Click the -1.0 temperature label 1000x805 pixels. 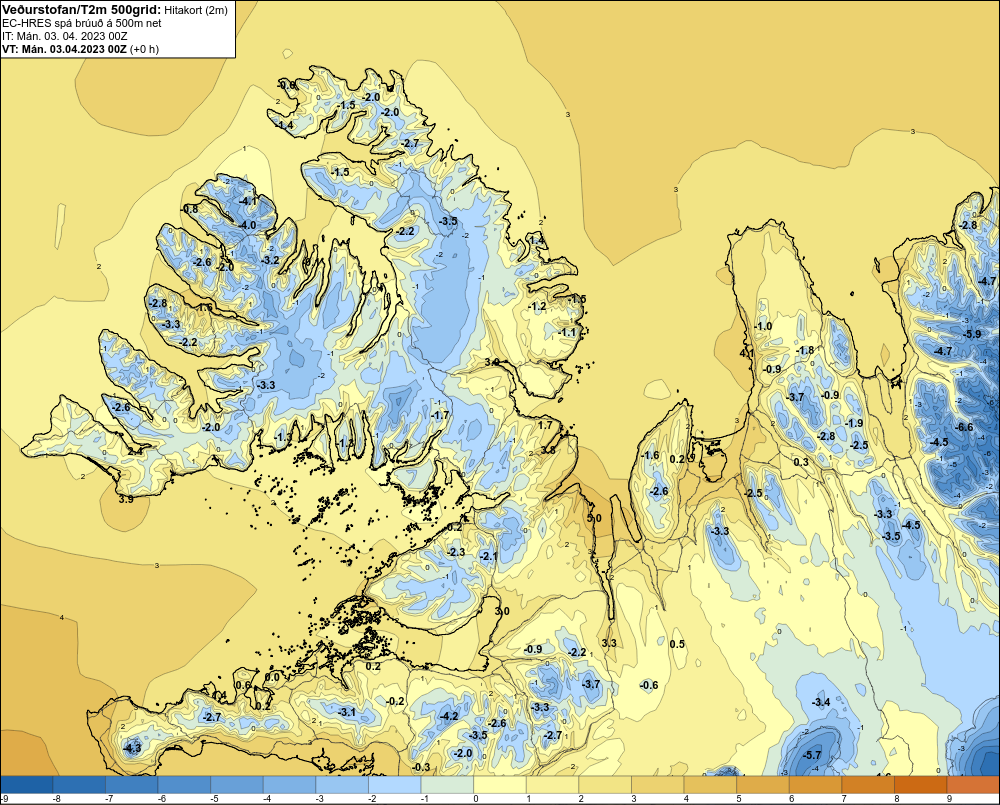[x=763, y=326]
